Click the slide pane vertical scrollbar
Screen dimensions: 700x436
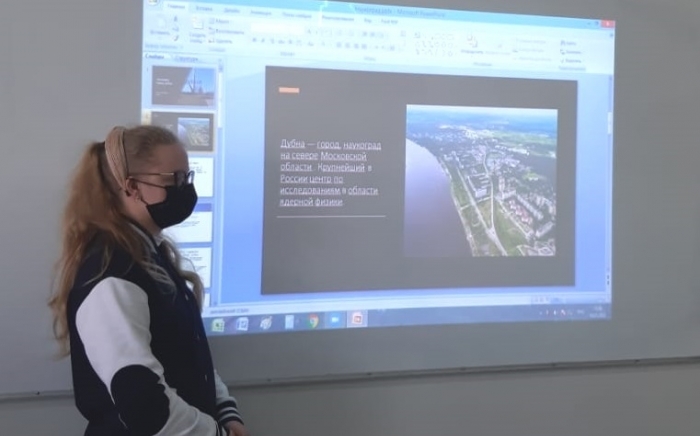(219, 183)
